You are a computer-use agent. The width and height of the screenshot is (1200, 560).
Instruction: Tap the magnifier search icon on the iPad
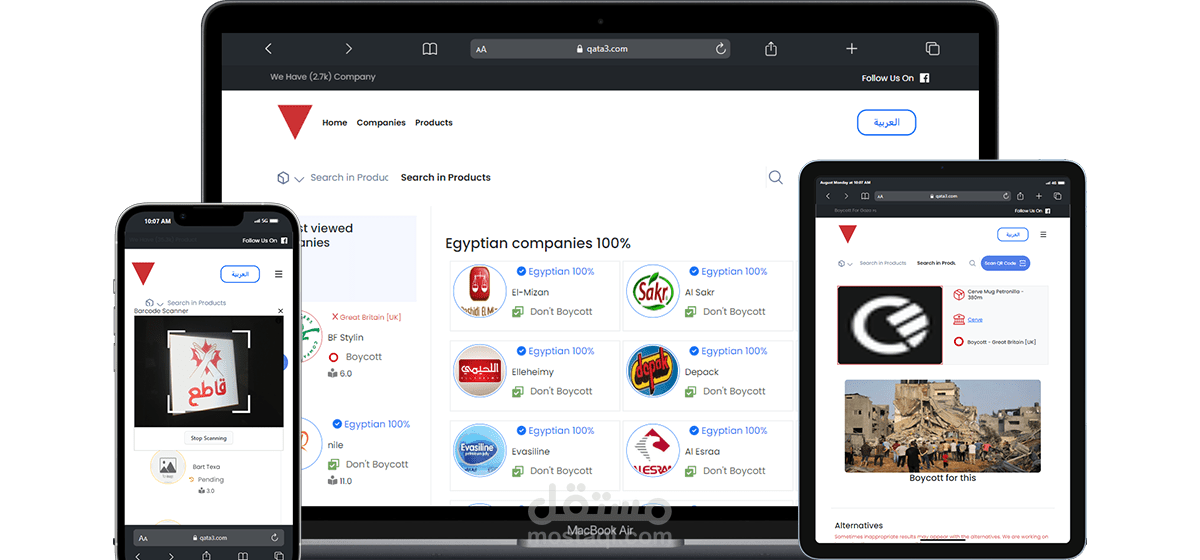coord(971,263)
